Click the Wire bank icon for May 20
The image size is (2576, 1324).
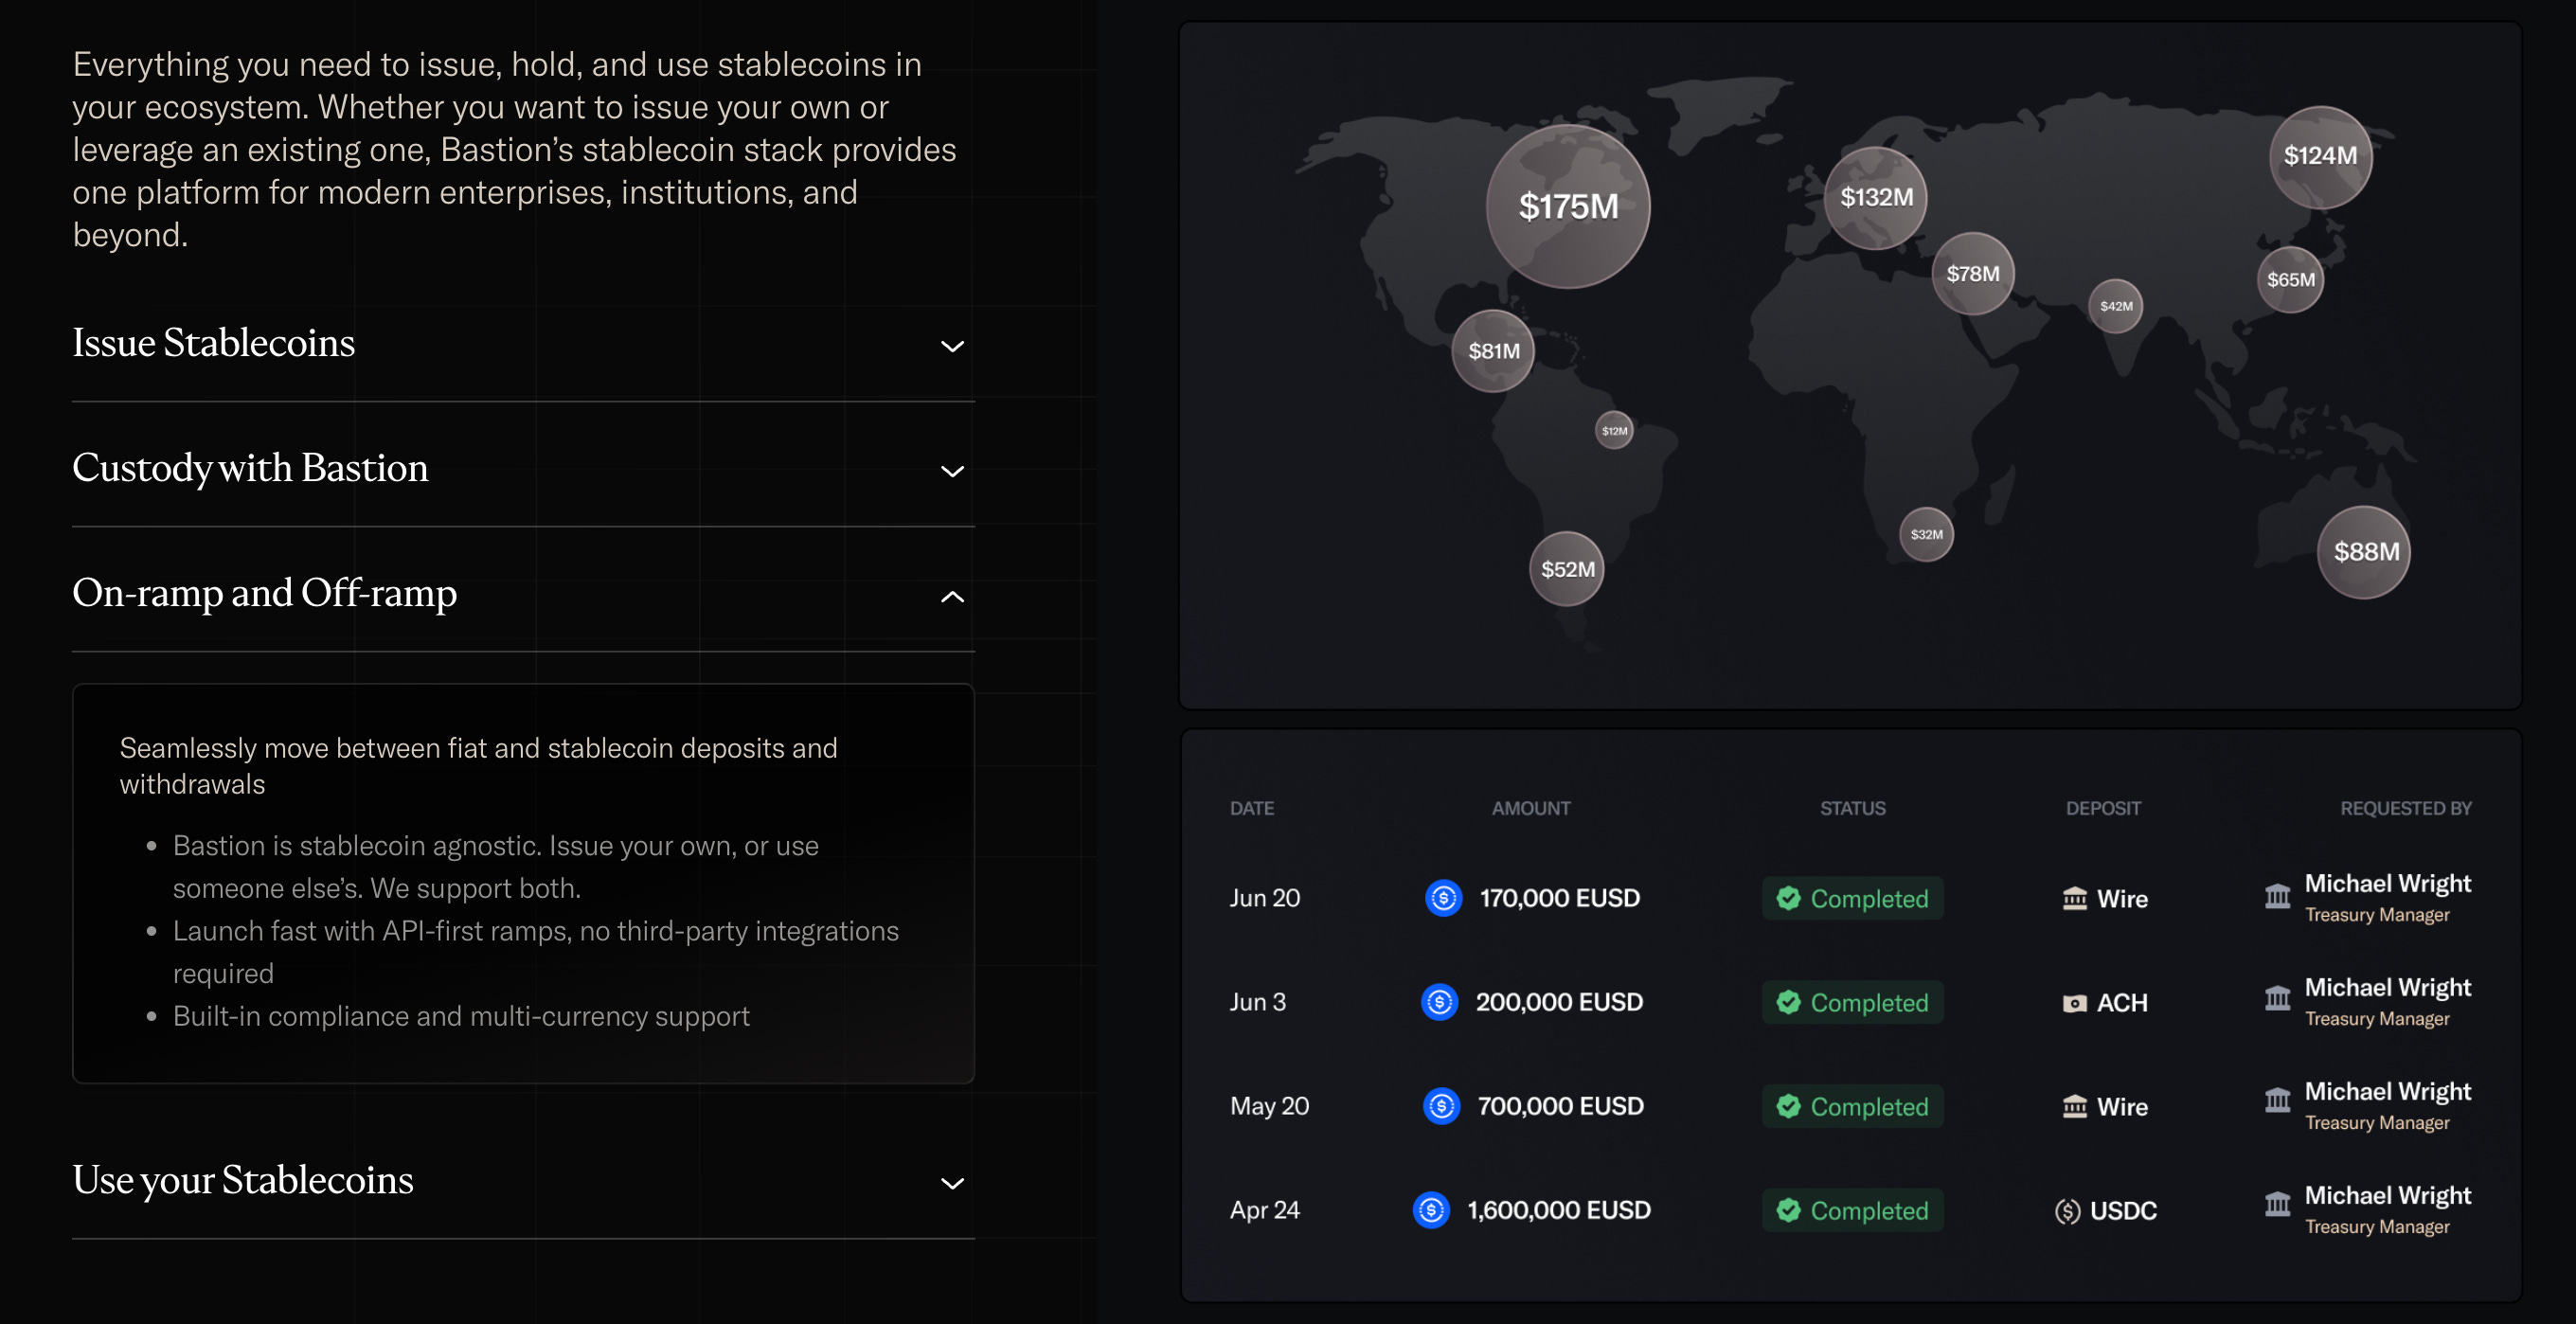coord(2074,1107)
